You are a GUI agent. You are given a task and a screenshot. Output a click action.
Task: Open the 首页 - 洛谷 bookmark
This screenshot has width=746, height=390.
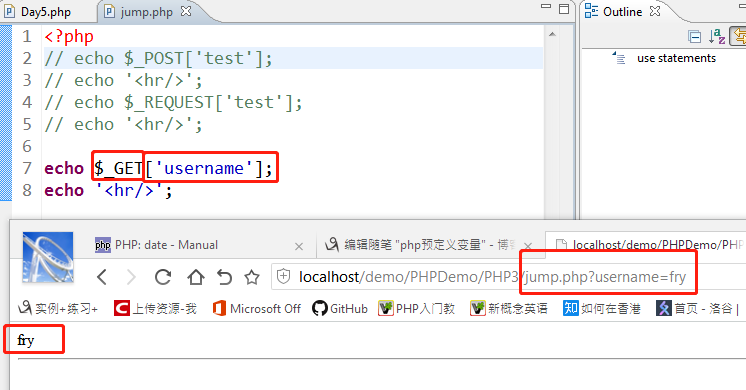click(697, 309)
